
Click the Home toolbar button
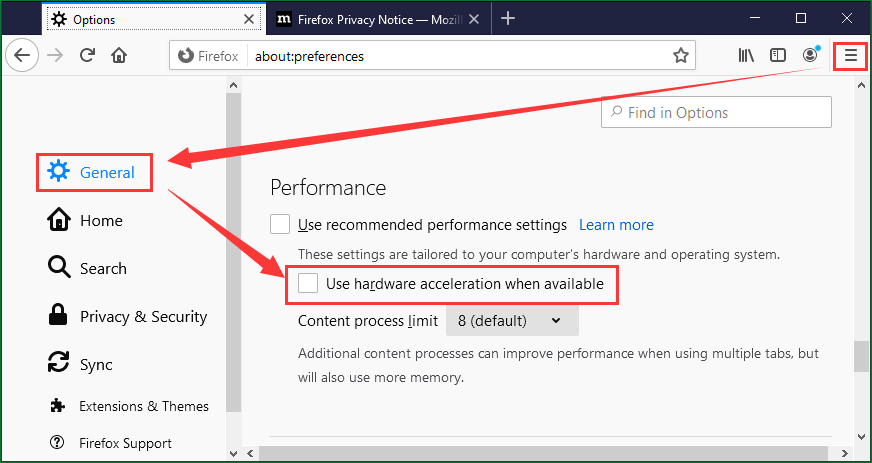119,56
